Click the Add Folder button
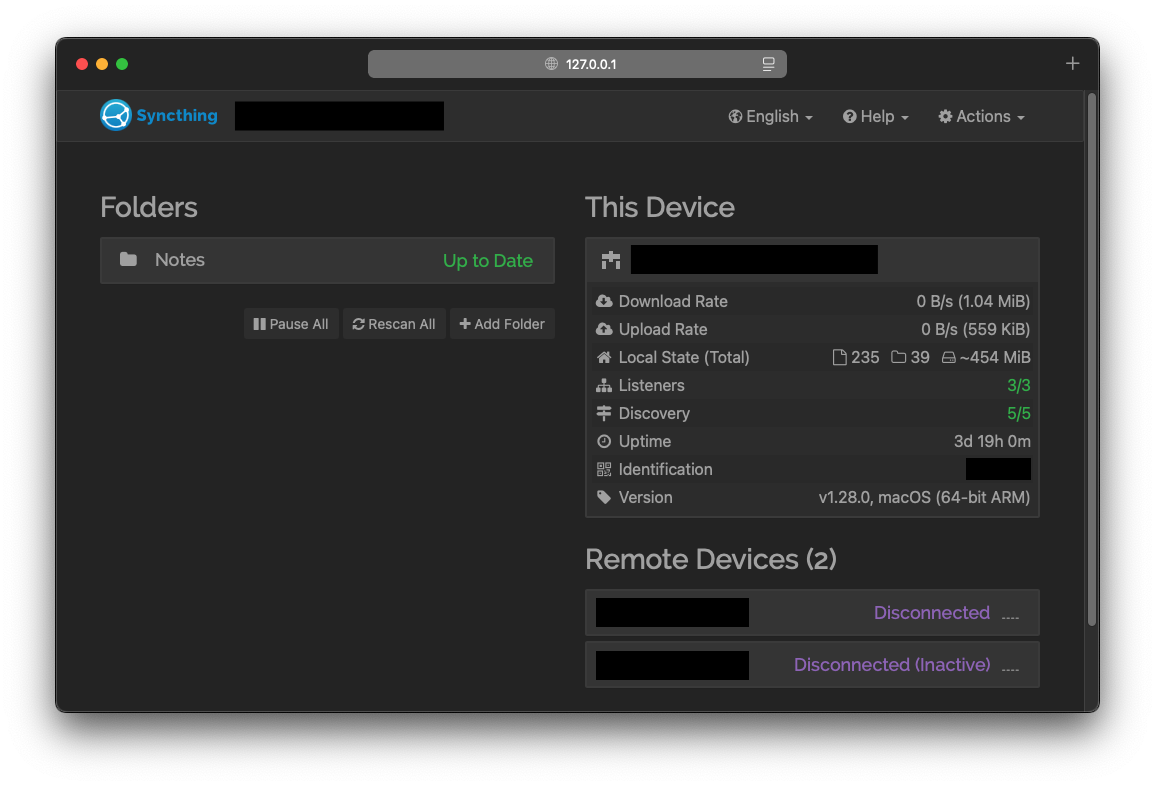Screen dimensions: 1155x786 [502, 324]
